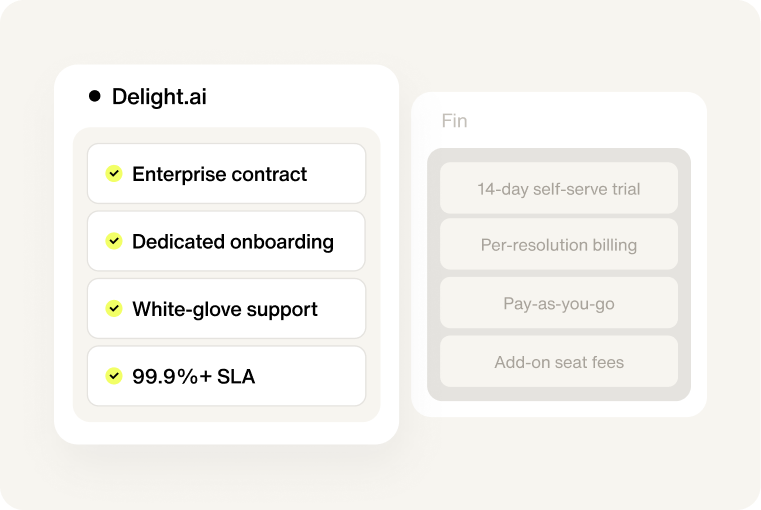Click the White-glove support yellow check icon
Image resolution: width=761 pixels, height=510 pixels.
114,308
